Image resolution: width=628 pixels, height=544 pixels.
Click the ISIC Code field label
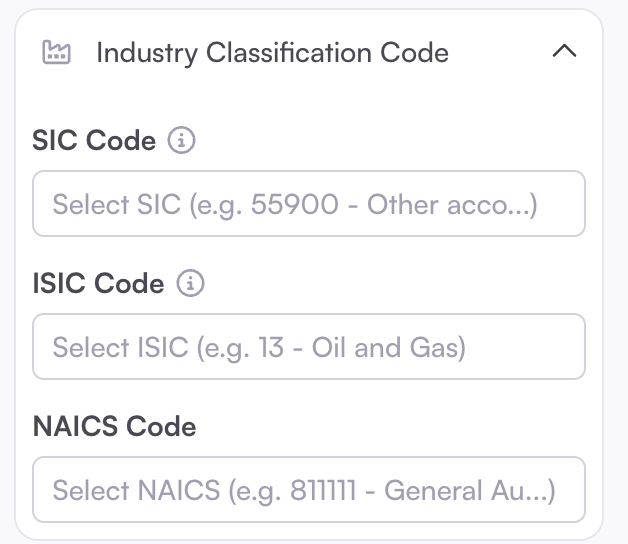point(98,284)
